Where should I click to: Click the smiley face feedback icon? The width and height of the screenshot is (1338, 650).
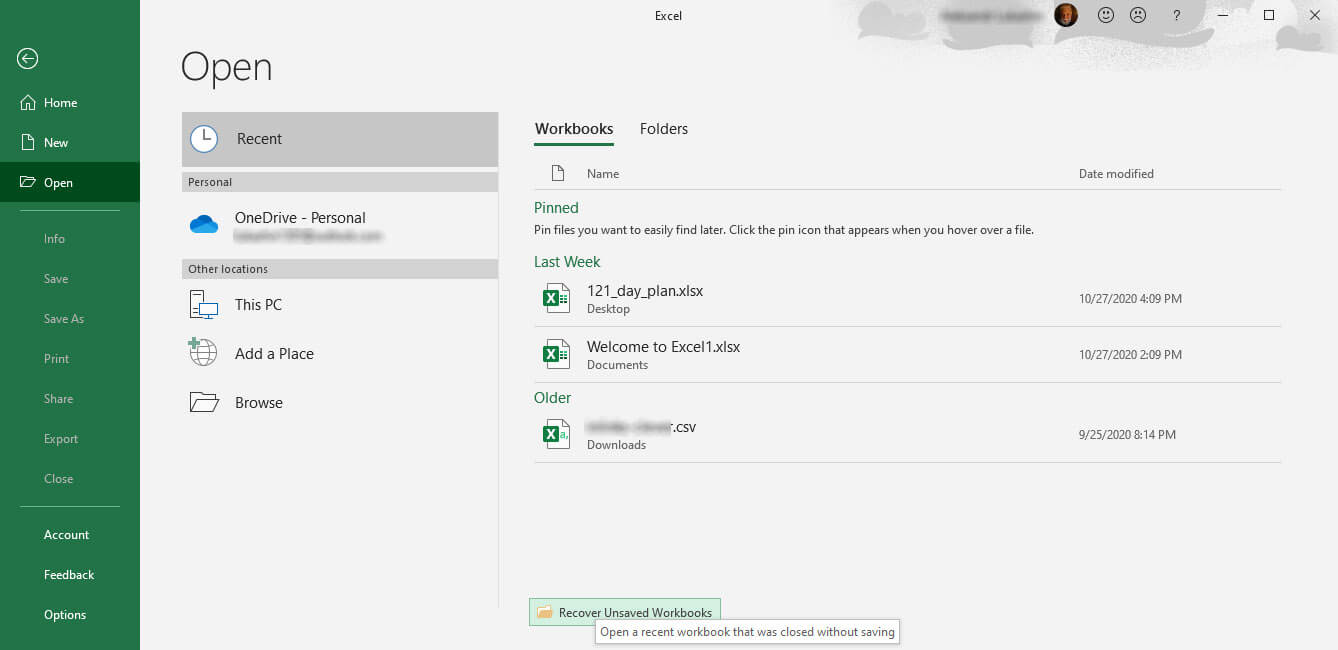tap(1106, 15)
